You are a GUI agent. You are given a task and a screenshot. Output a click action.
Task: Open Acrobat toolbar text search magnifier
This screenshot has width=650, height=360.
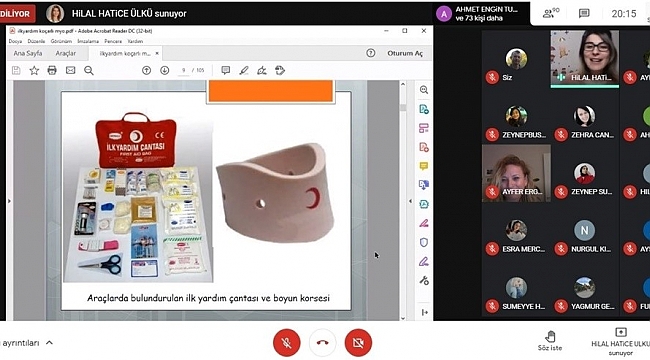89,71
